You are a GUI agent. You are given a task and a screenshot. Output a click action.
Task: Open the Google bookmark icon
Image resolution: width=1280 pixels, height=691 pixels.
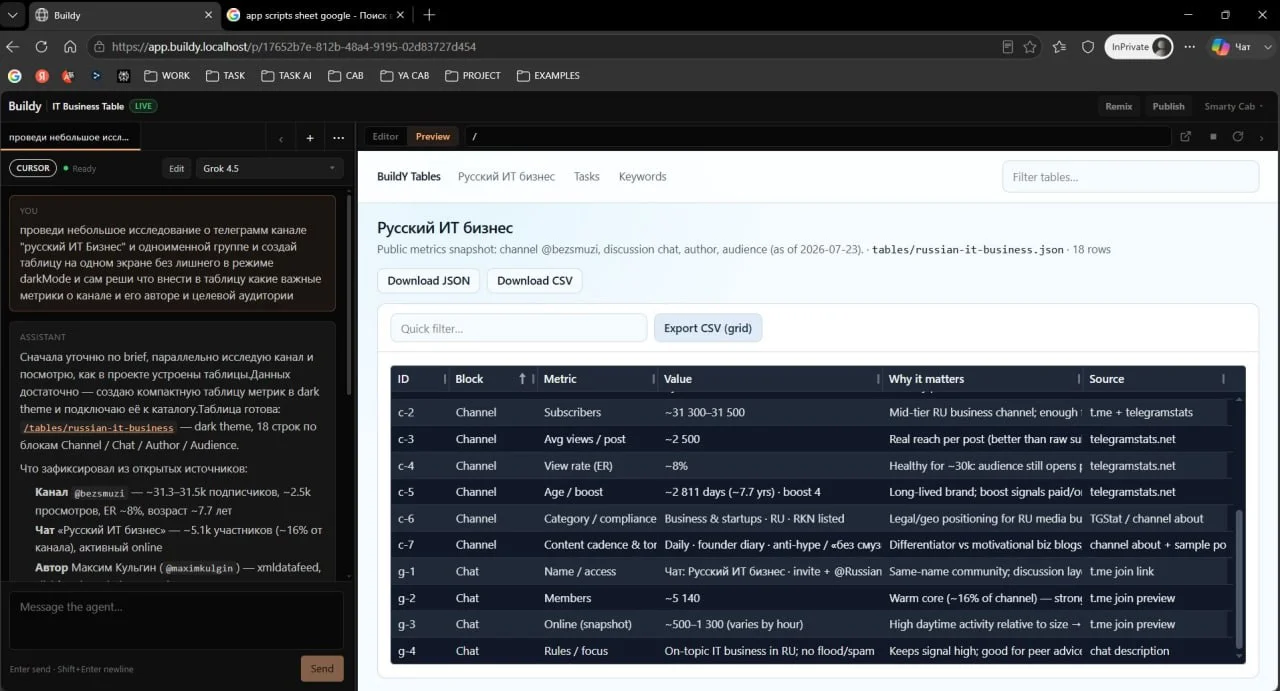click(x=14, y=75)
